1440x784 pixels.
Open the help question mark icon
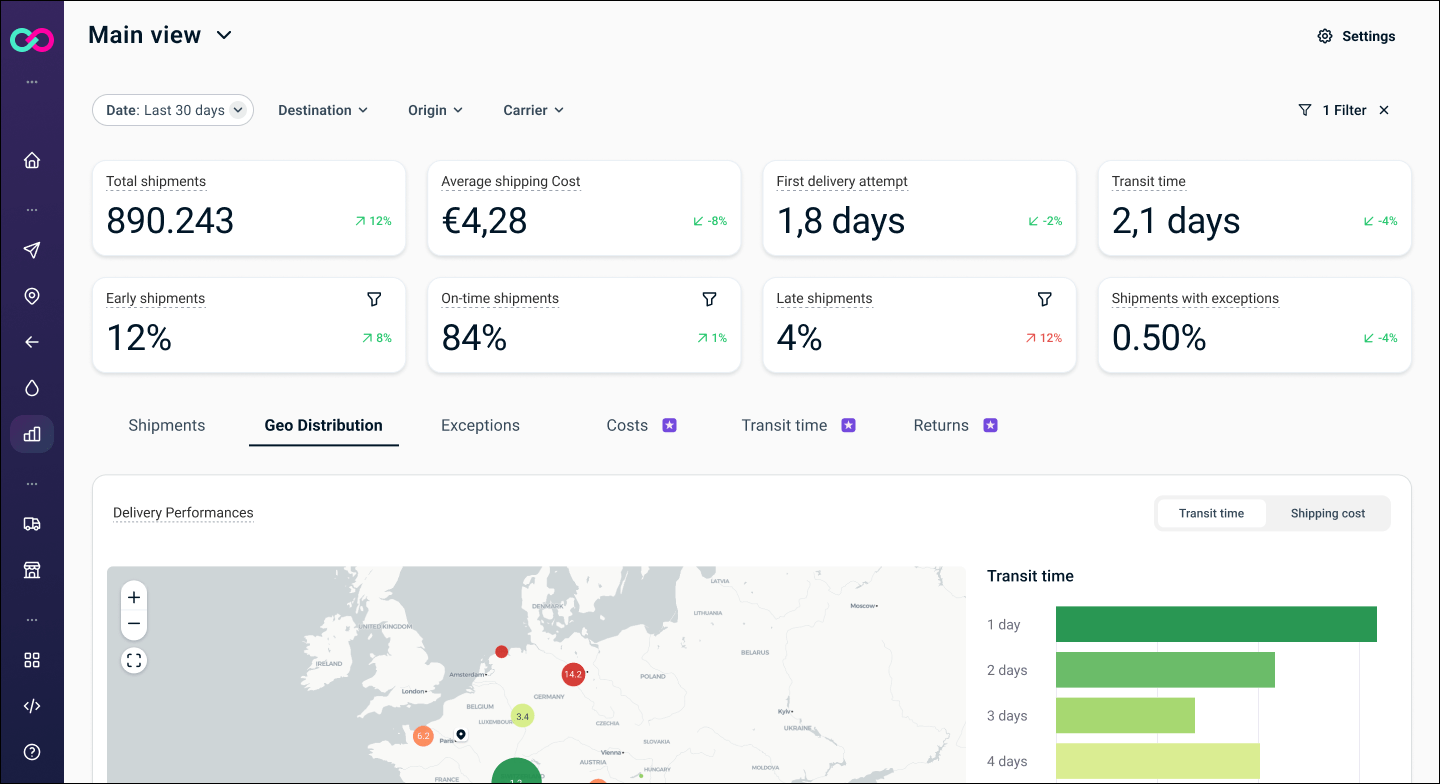[x=31, y=751]
